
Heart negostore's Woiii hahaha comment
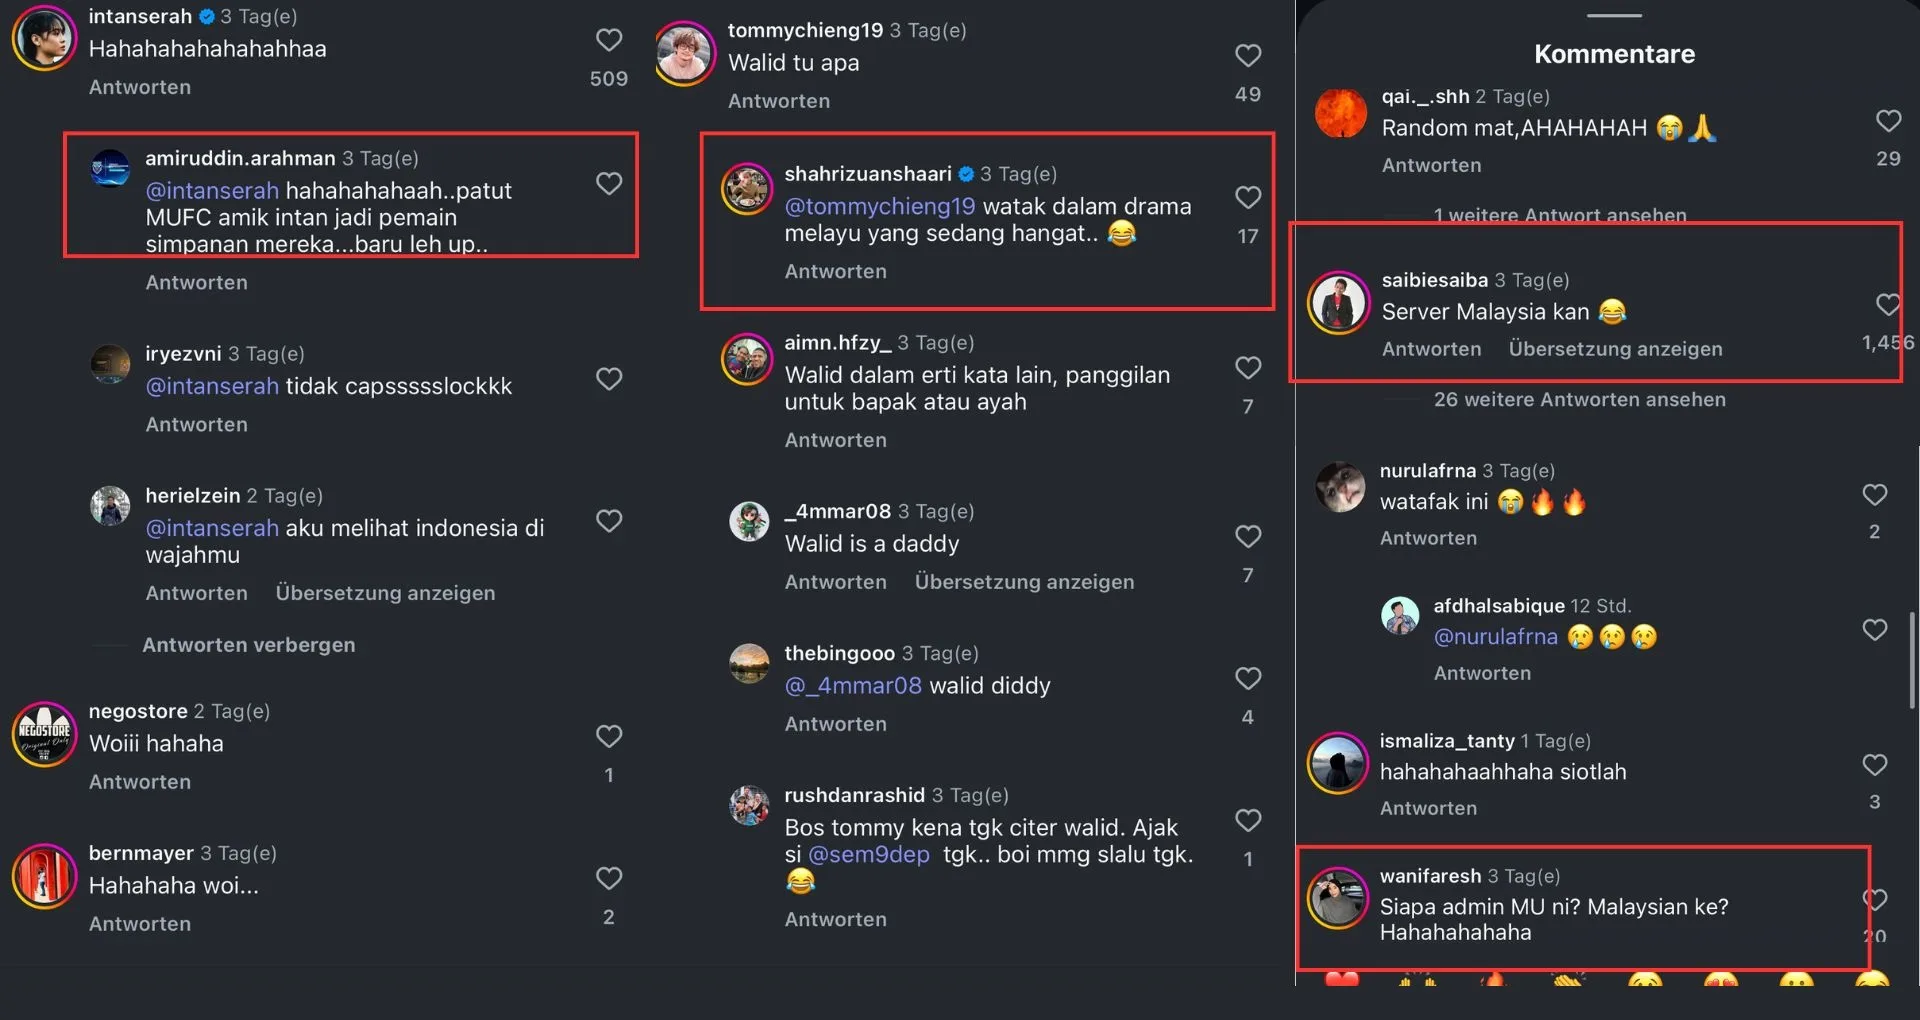(609, 737)
